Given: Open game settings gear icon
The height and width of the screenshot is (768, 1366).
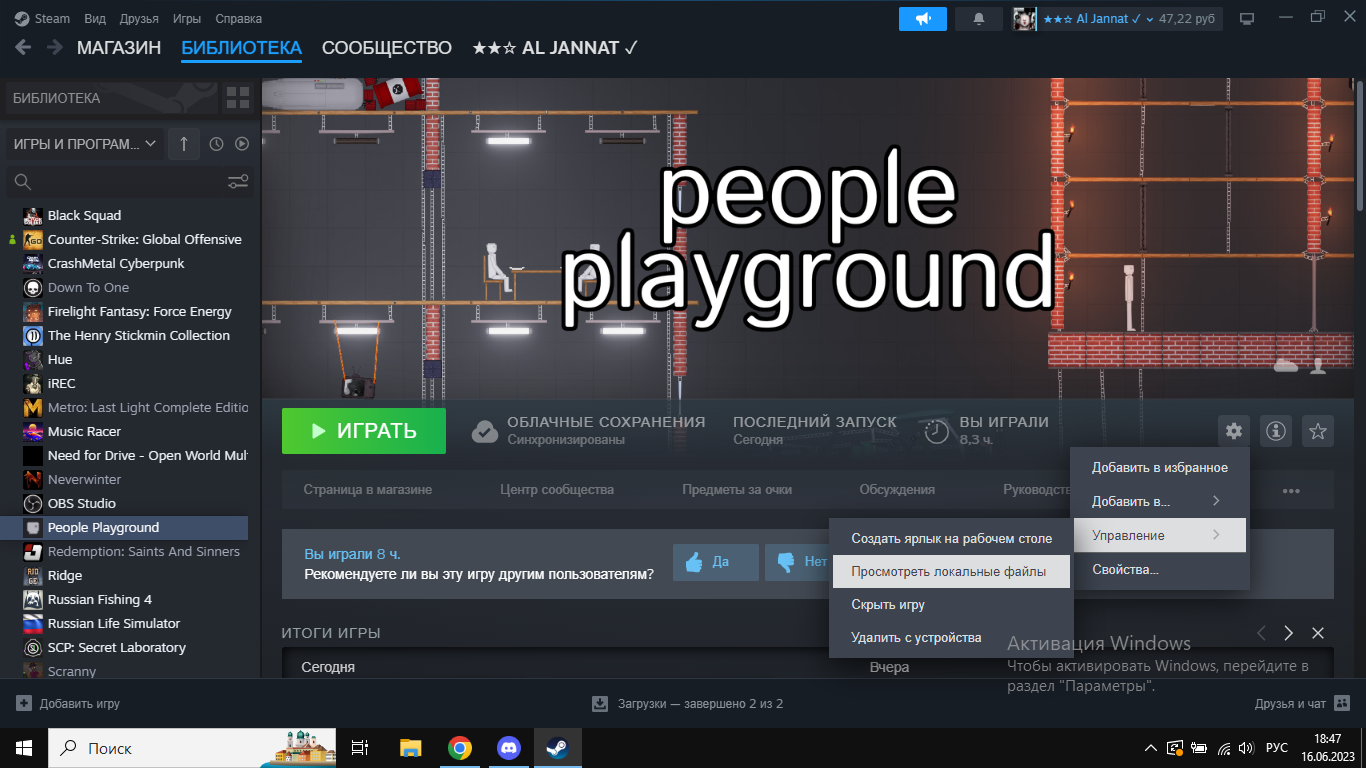Looking at the screenshot, I should tap(1234, 431).
